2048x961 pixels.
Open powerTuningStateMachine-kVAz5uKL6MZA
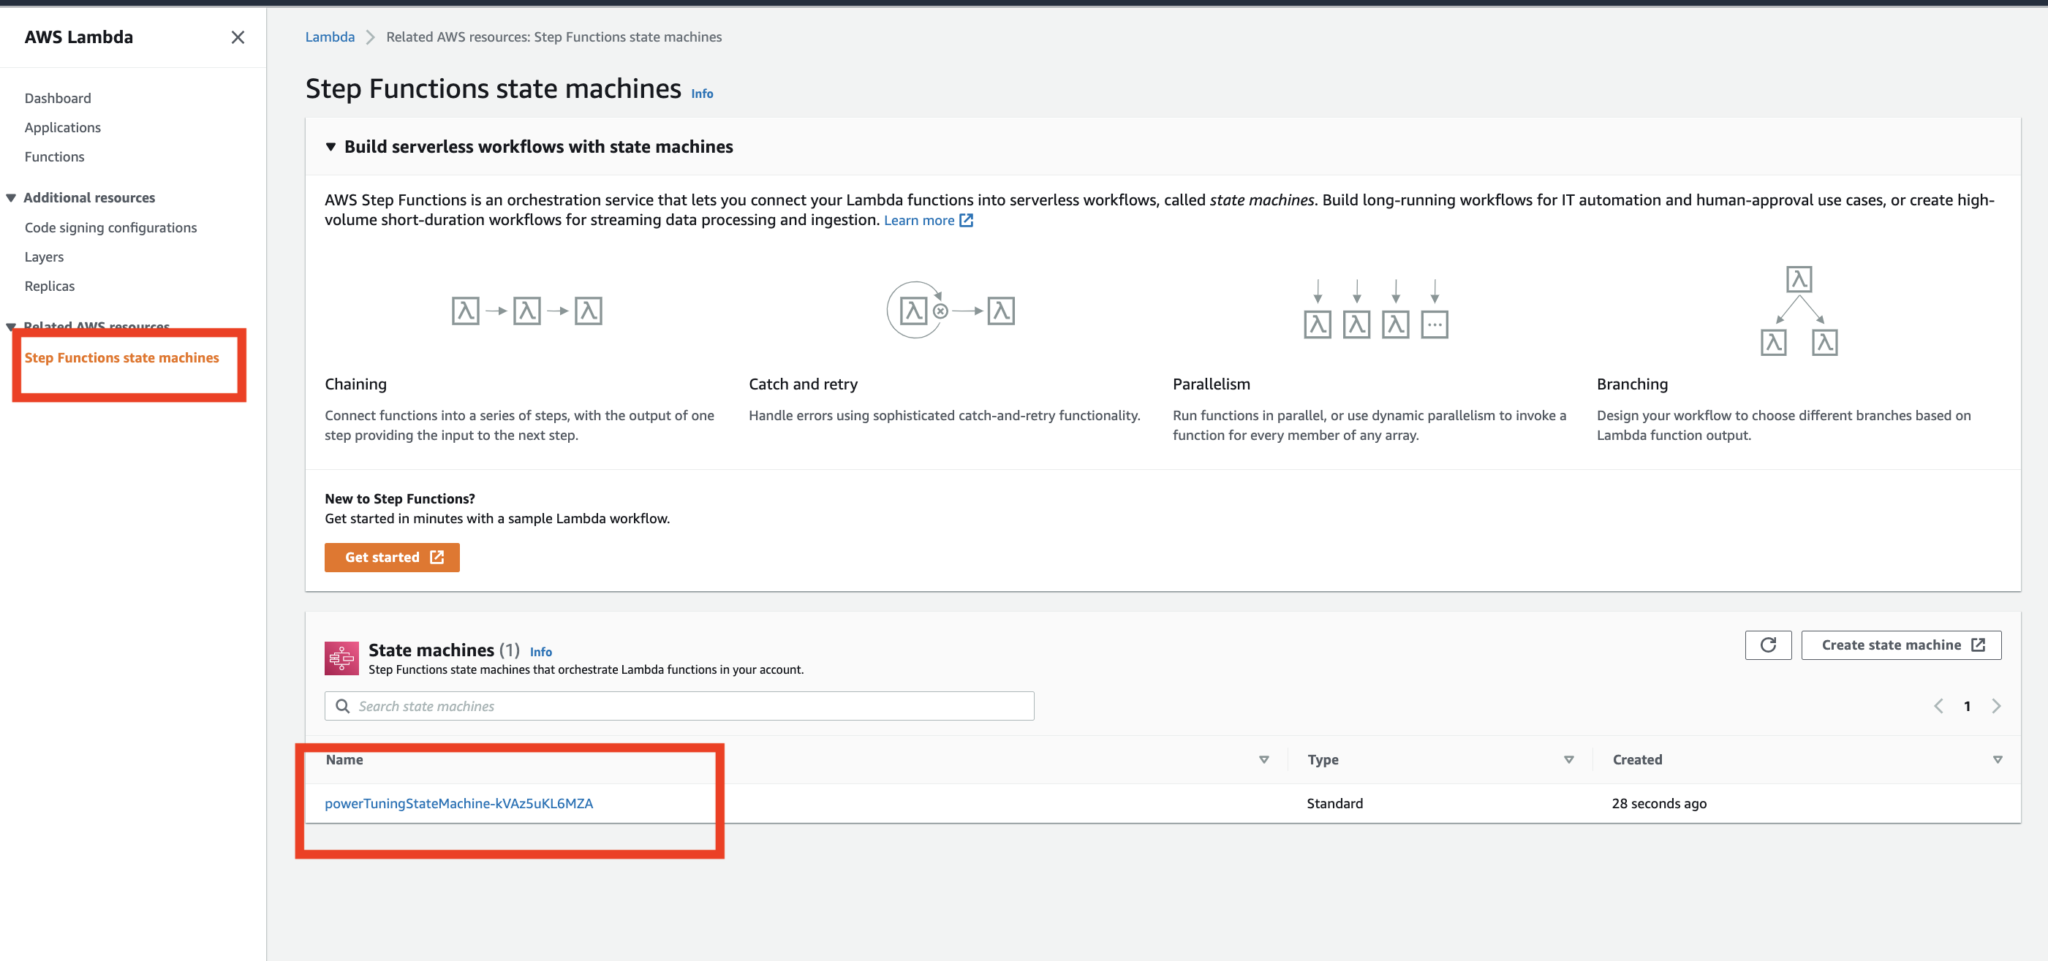[x=458, y=803]
